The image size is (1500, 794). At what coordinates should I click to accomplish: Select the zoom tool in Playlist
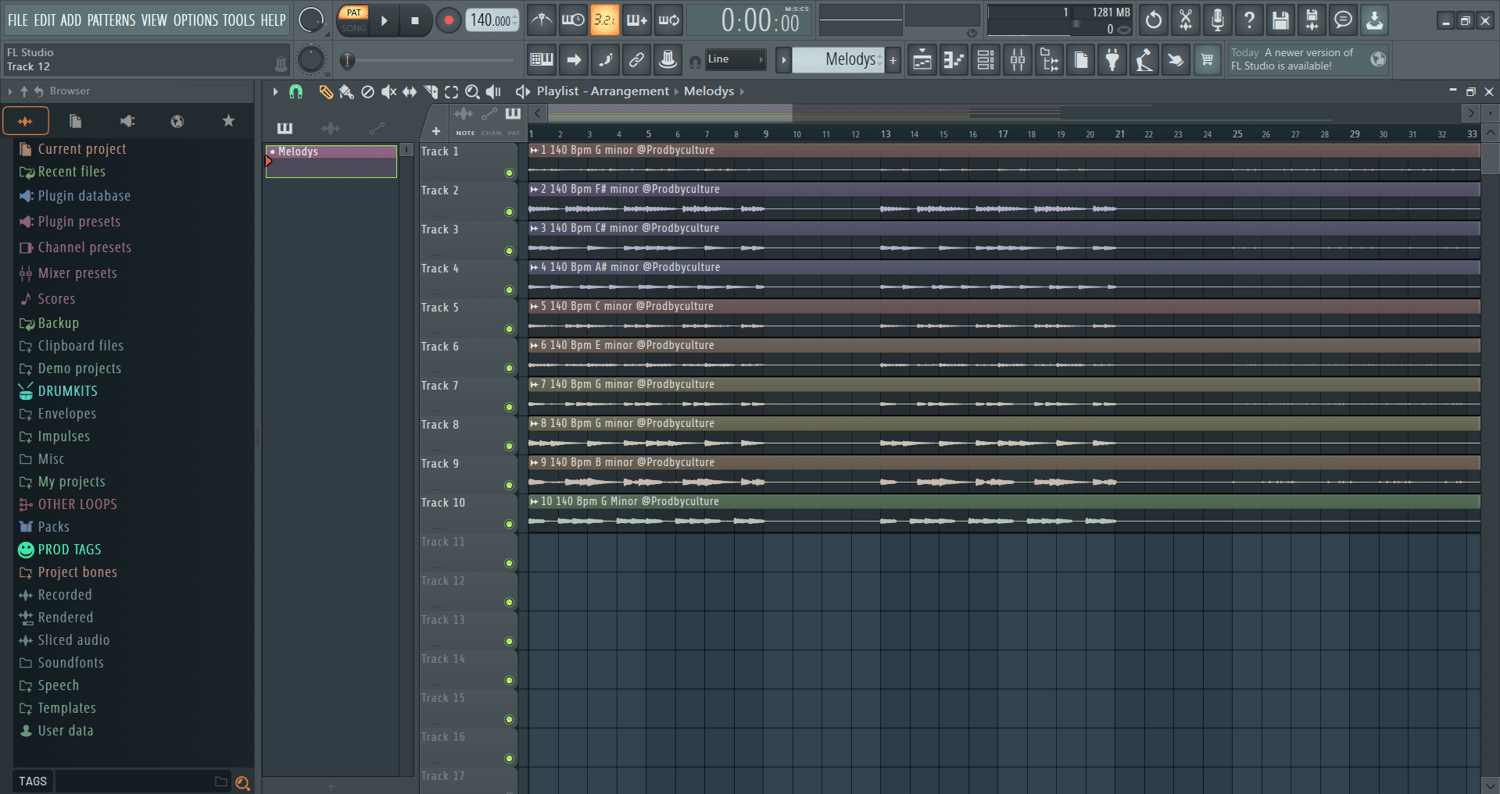[x=472, y=92]
